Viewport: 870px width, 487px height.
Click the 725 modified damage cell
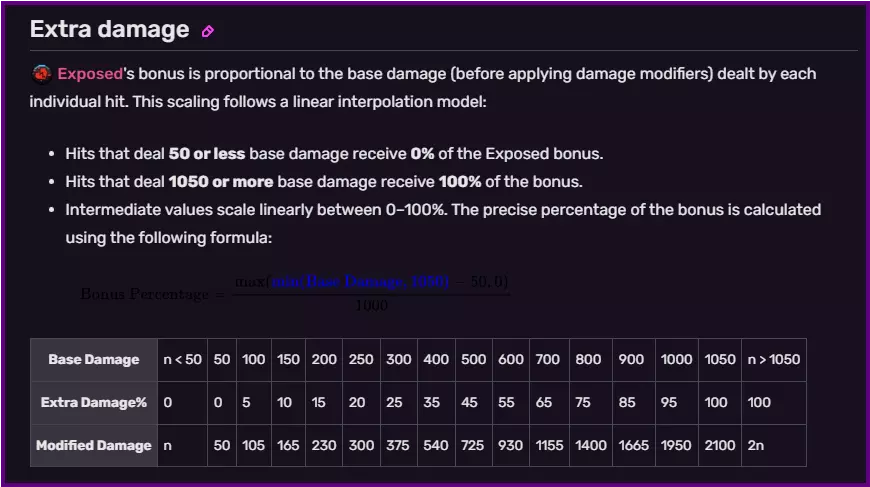tap(474, 445)
